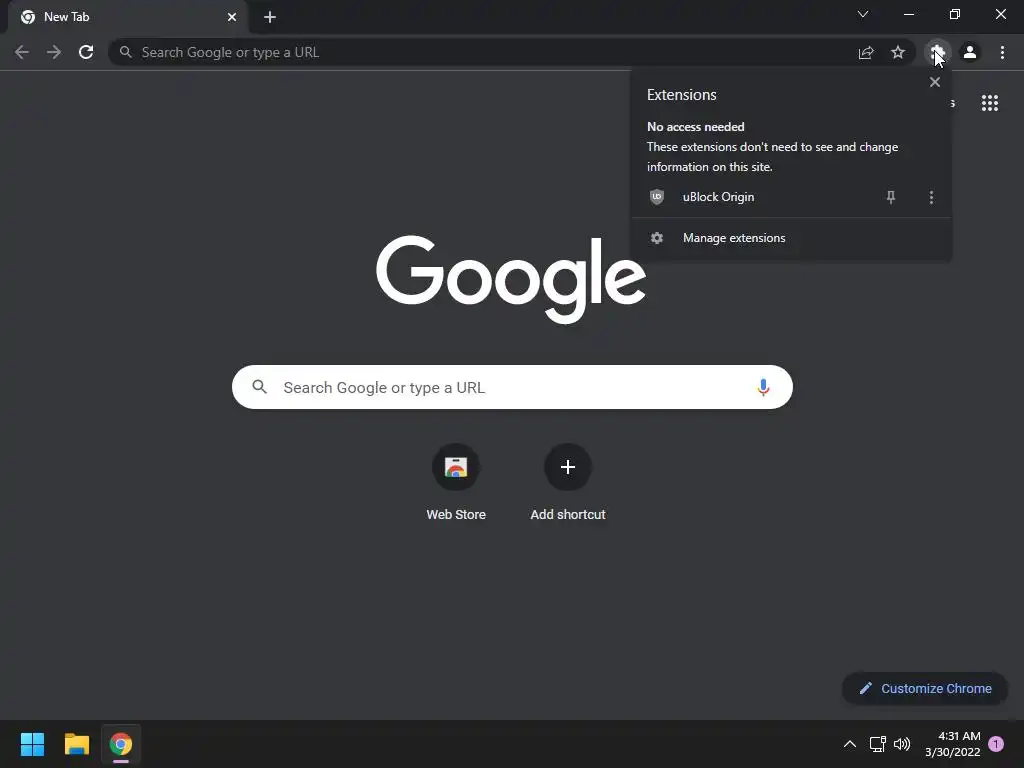The height and width of the screenshot is (768, 1024).
Task: Pin uBlock Origin to toolbar
Action: click(x=891, y=197)
